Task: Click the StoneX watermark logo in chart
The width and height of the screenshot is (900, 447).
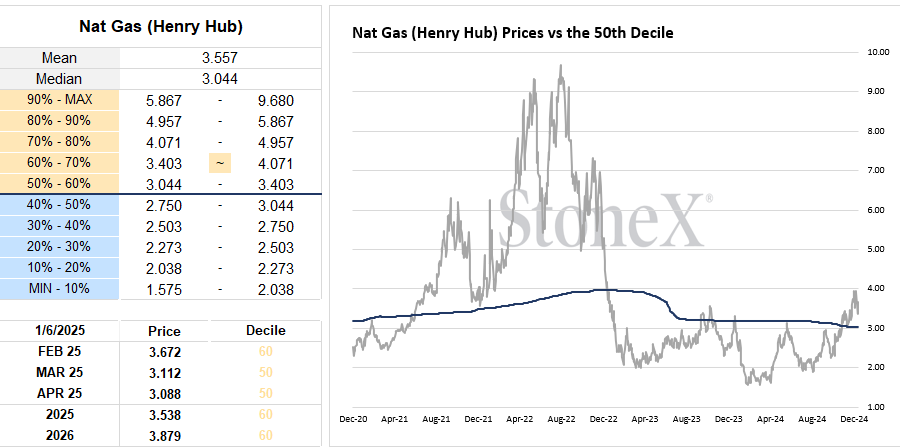Action: click(x=604, y=219)
